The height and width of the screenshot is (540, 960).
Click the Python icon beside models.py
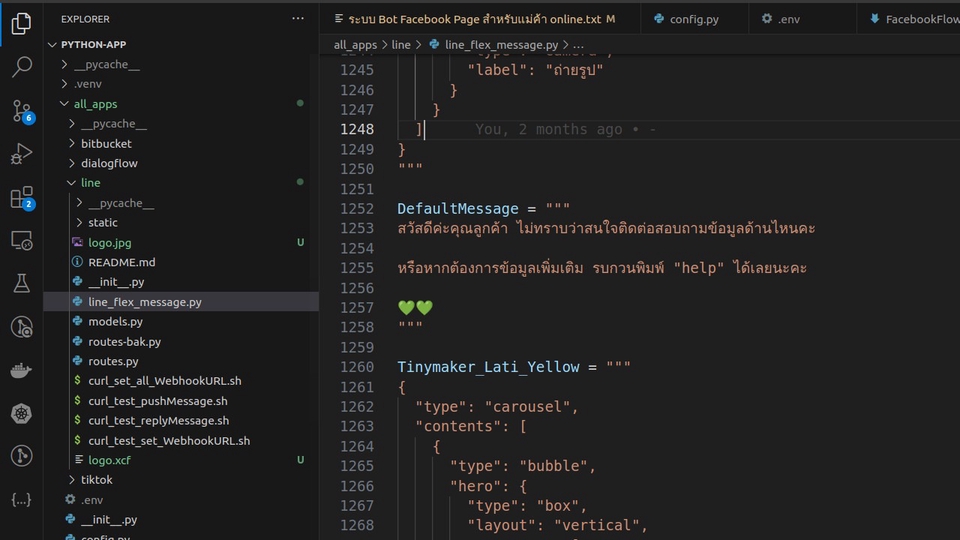pos(78,321)
